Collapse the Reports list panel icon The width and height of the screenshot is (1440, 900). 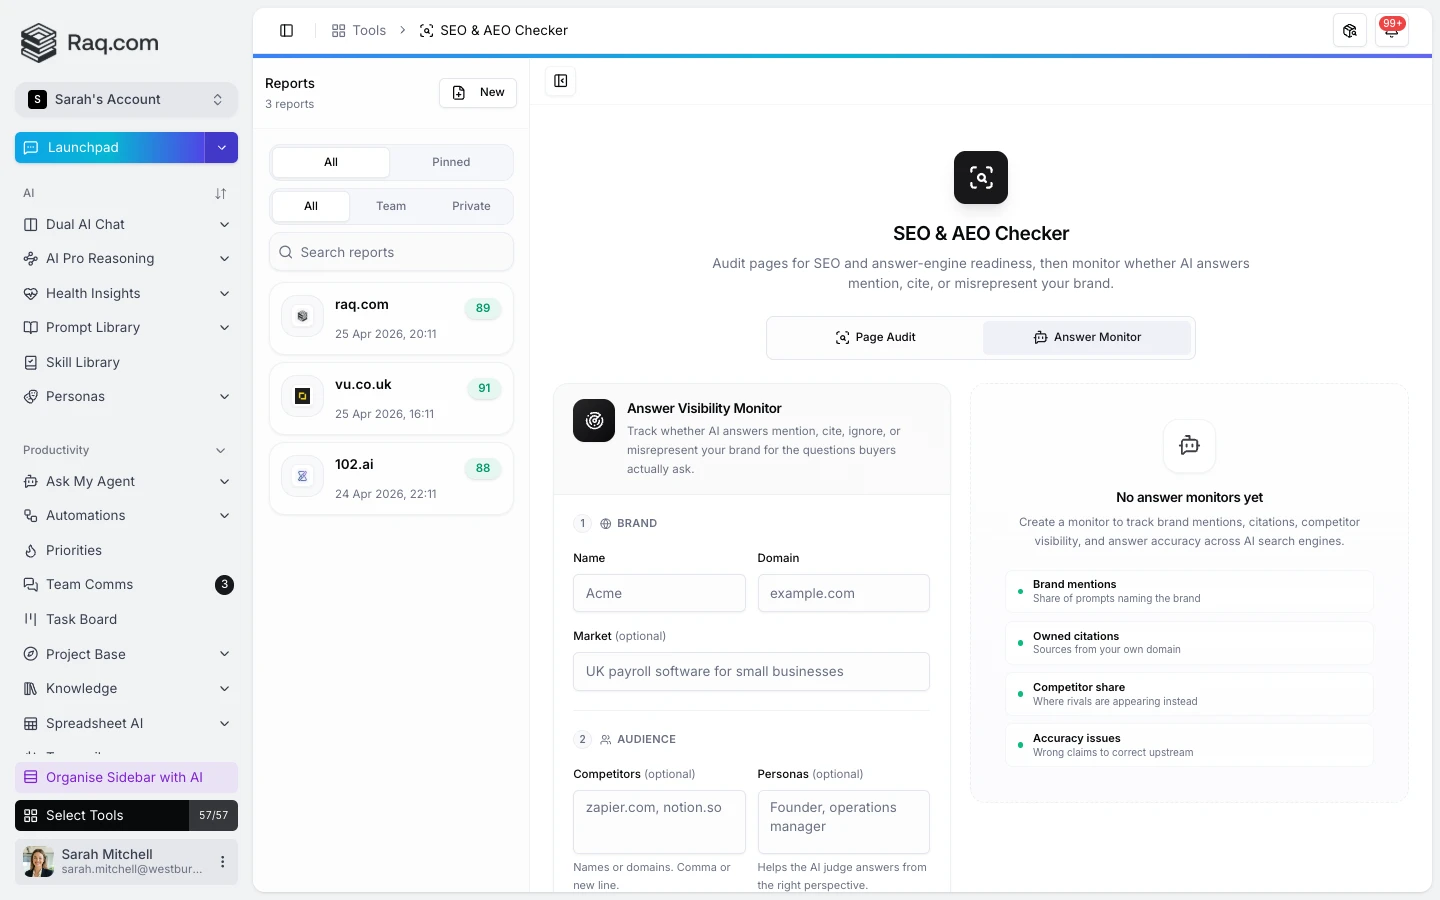560,82
